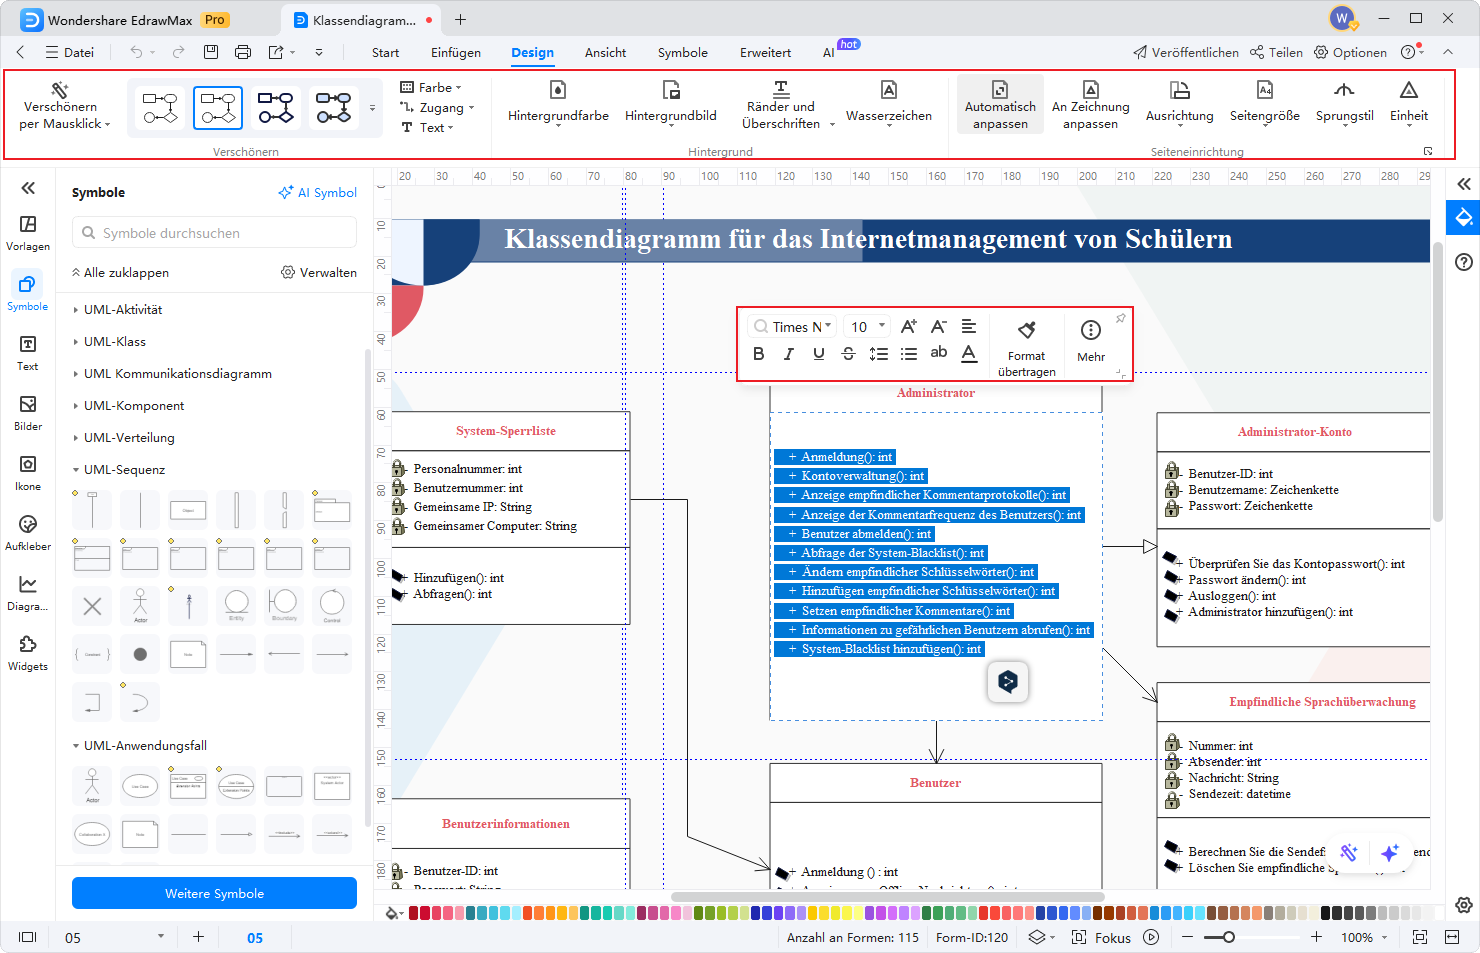Collapse the symbol panel with double chevron
Viewport: 1480px width, 953px height.
[x=28, y=187]
